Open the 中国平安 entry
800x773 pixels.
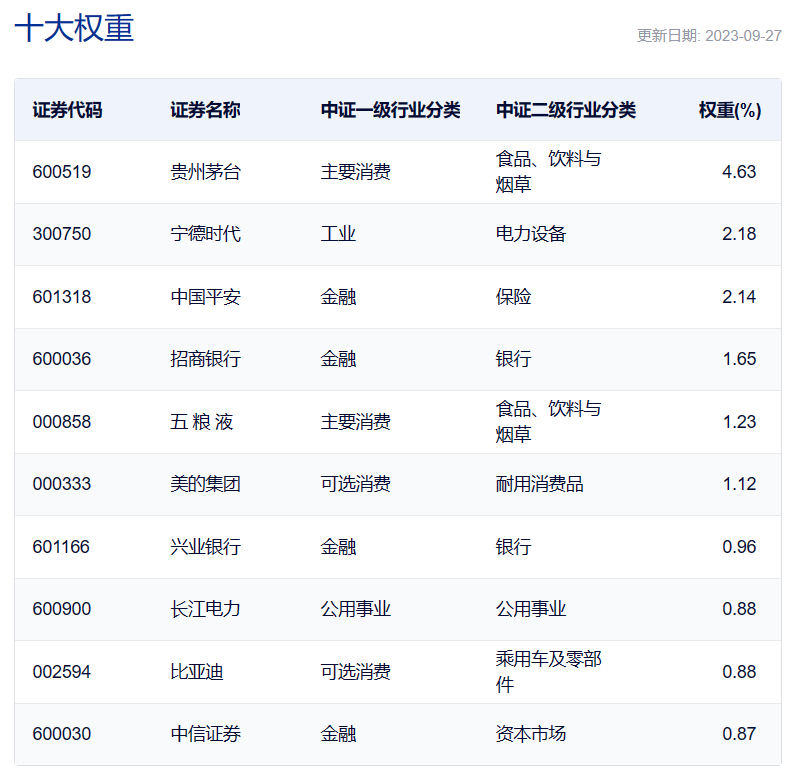pos(205,297)
